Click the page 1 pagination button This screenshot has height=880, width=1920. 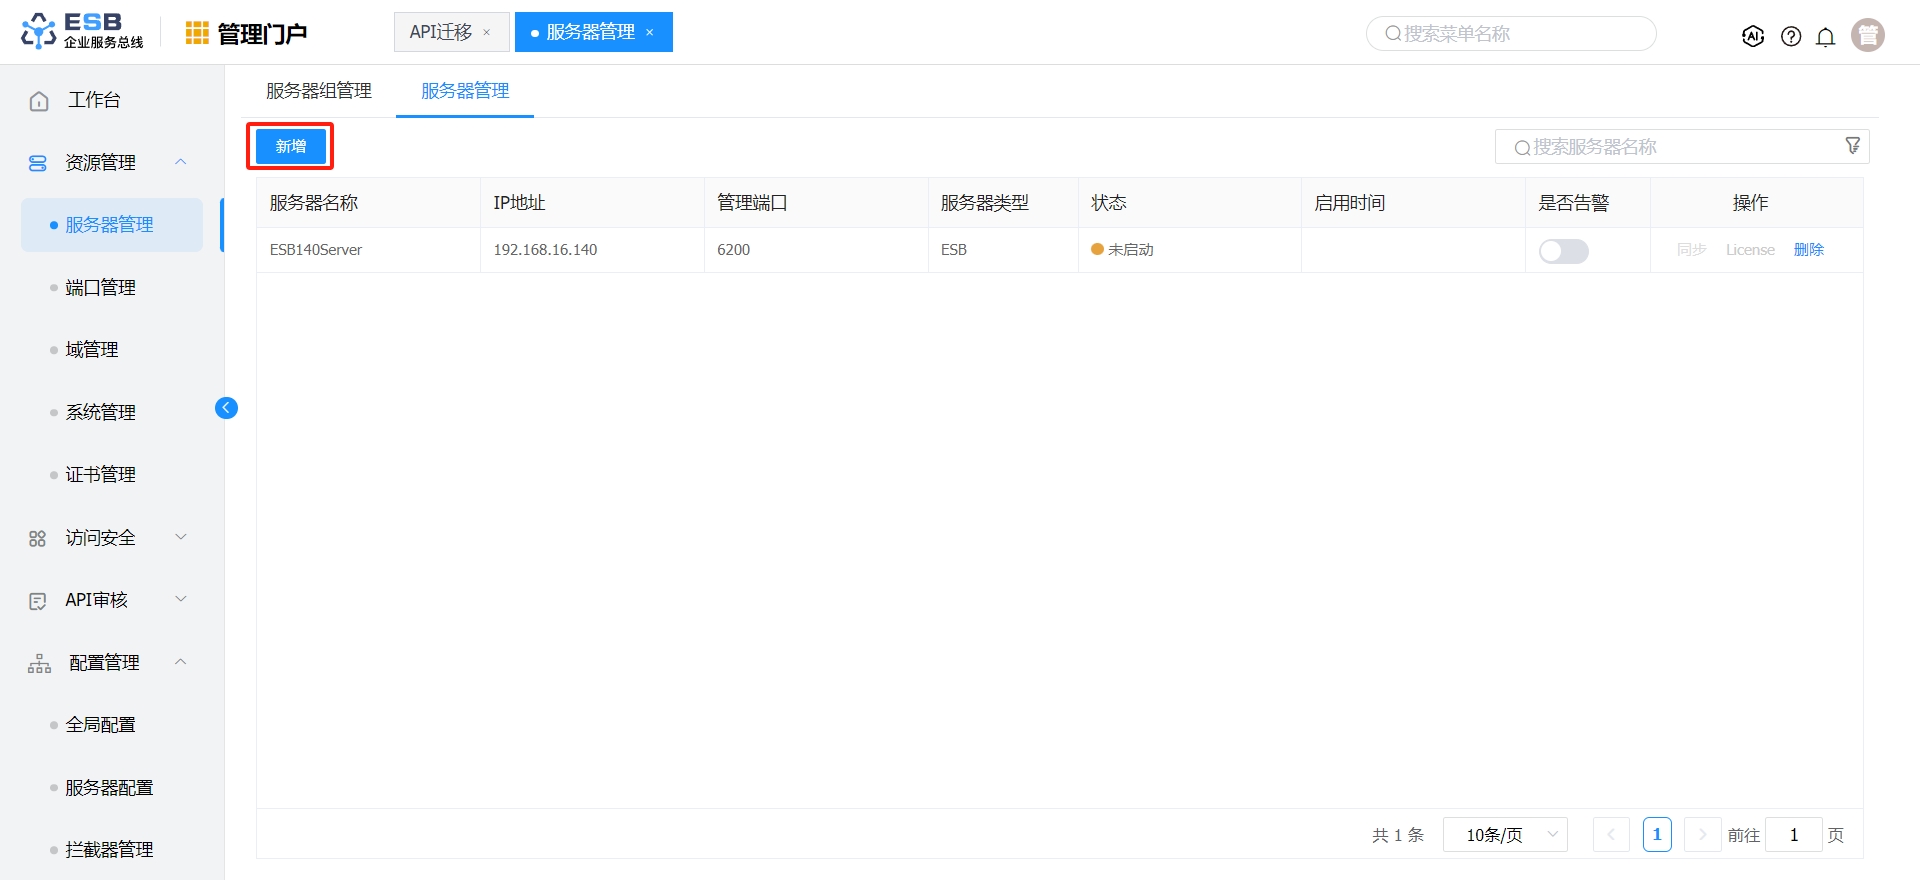(1656, 835)
